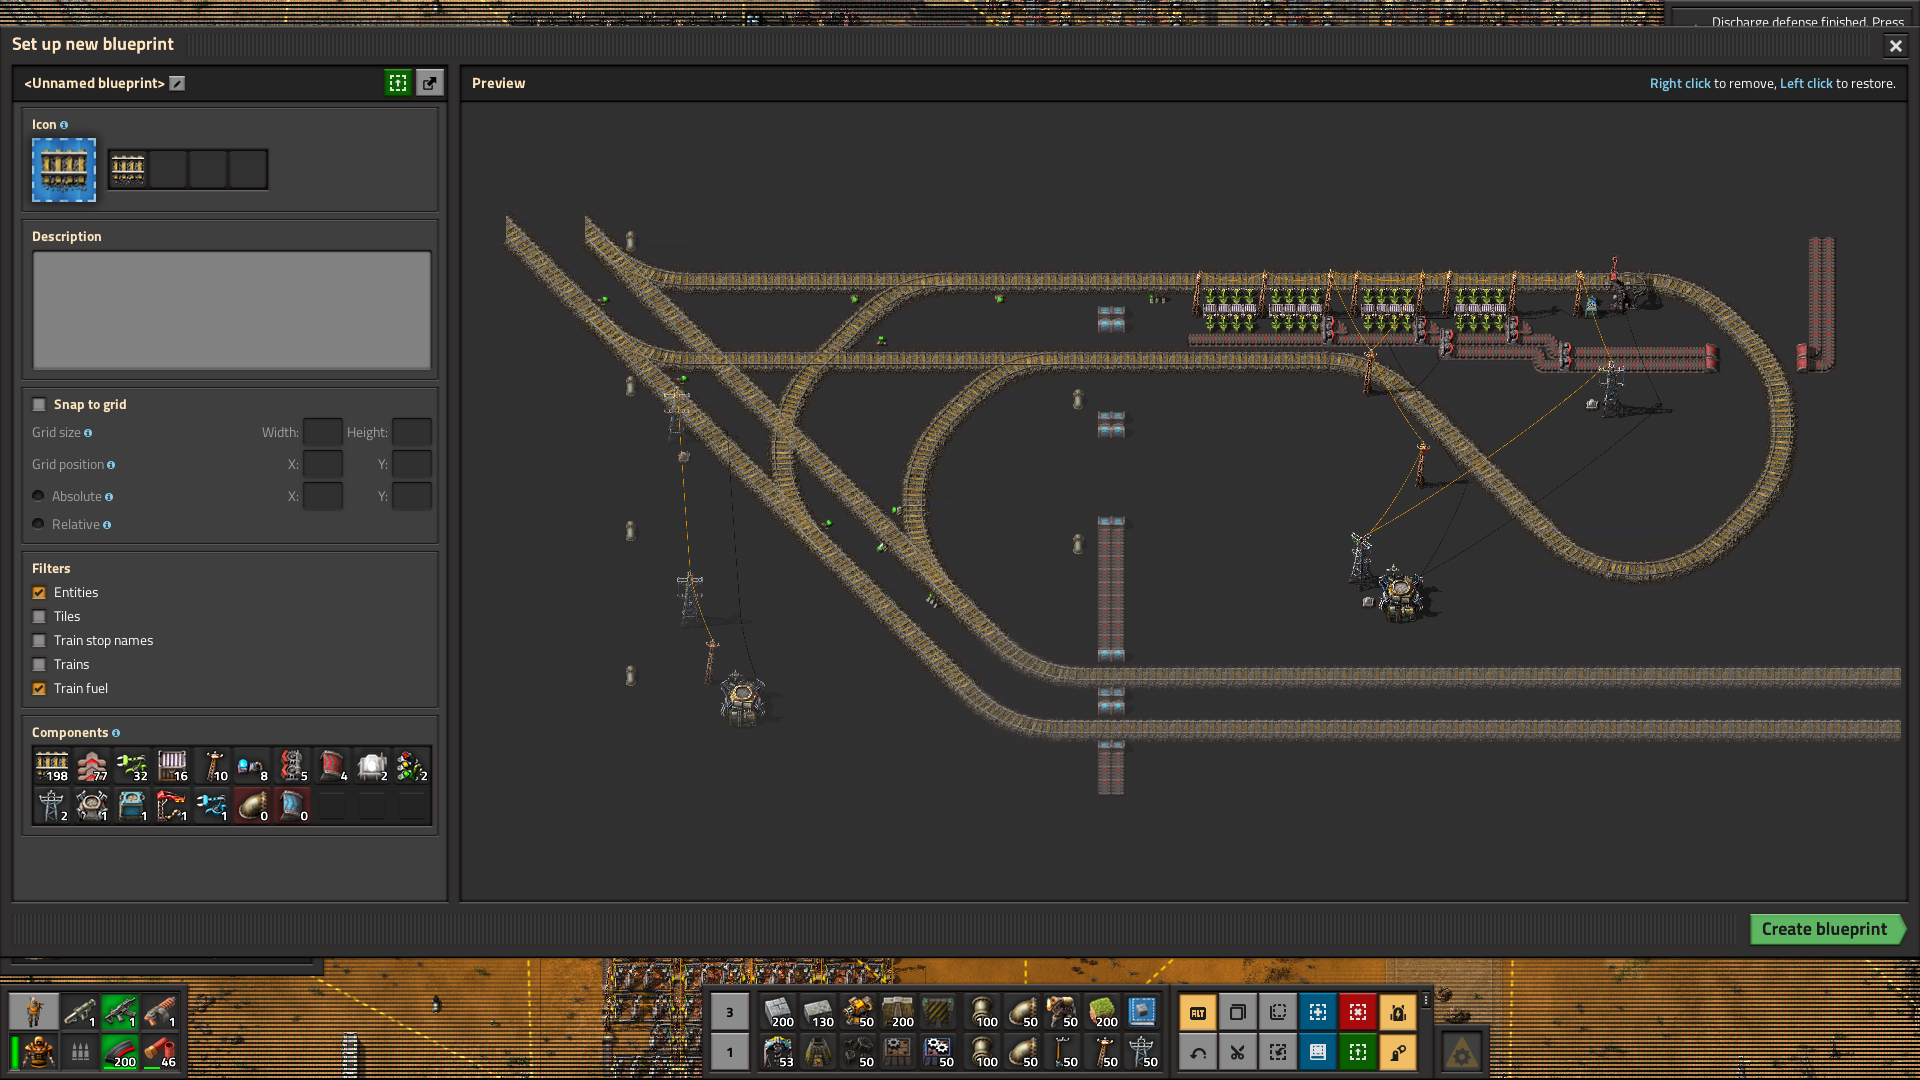The width and height of the screenshot is (1920, 1080).
Task: Select the chest component showing 16
Action: point(172,766)
